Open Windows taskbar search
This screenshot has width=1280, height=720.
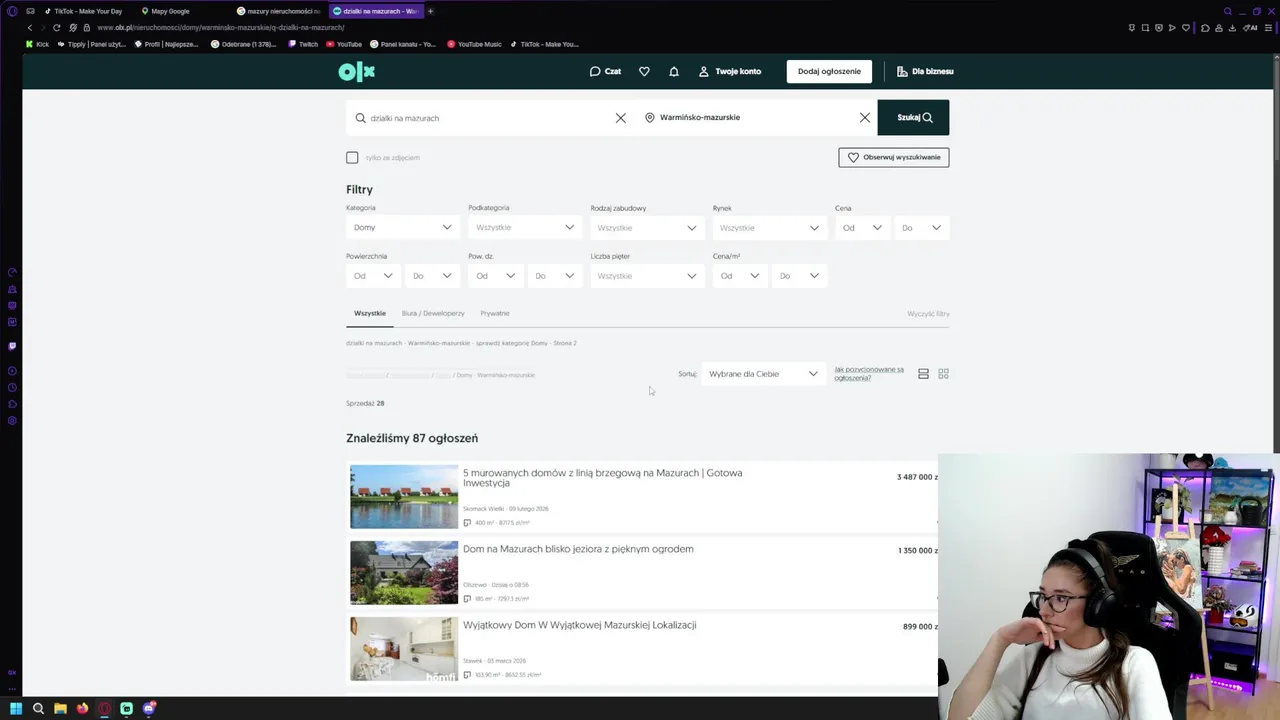point(38,709)
